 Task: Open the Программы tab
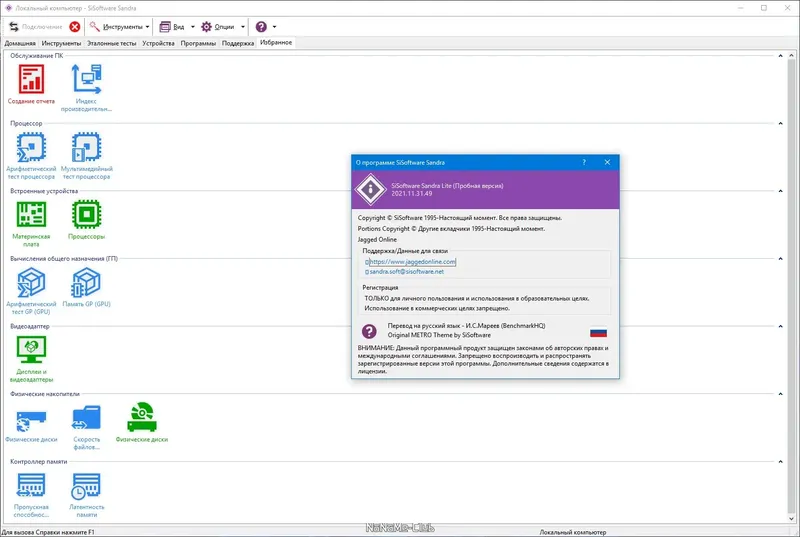(198, 43)
